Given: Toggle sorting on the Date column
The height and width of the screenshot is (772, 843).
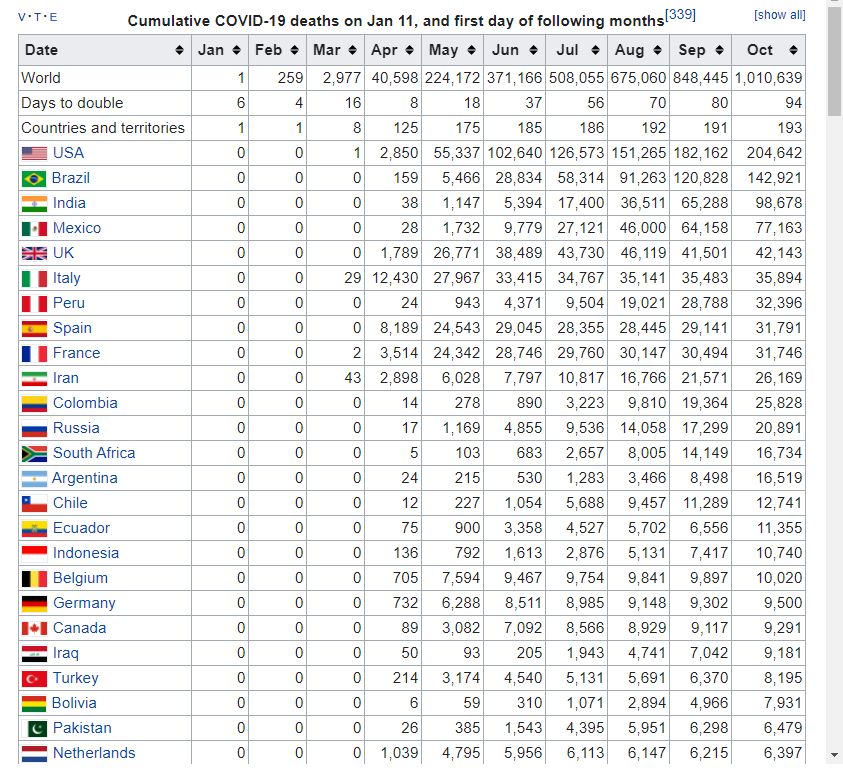Looking at the screenshot, I should 180,49.
